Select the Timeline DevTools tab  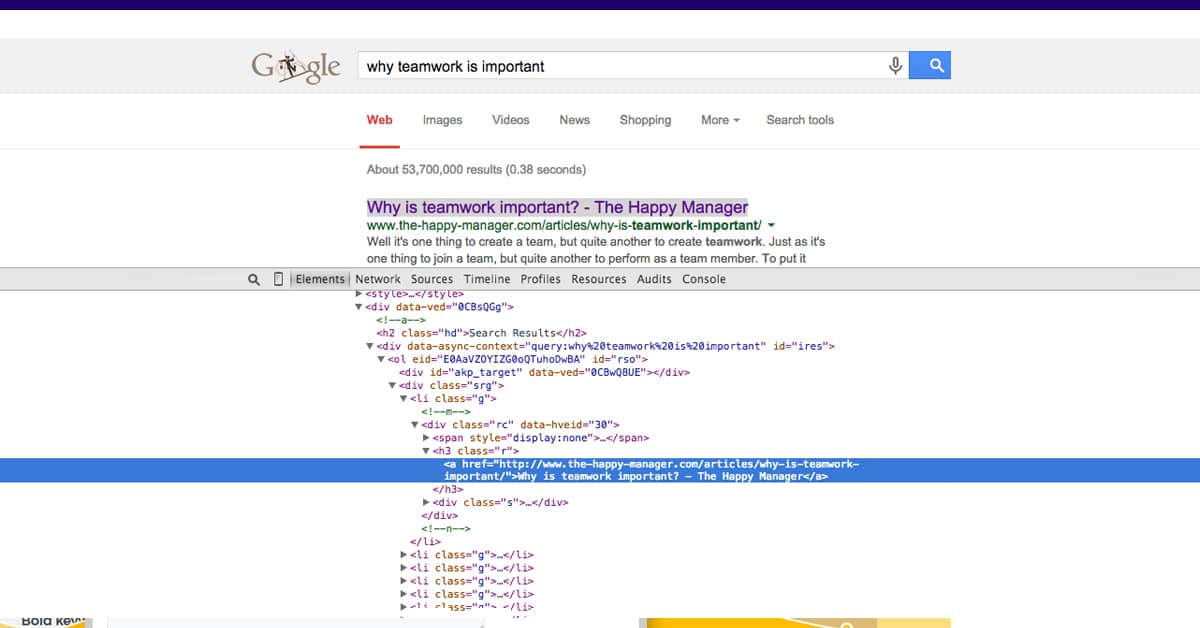point(487,279)
